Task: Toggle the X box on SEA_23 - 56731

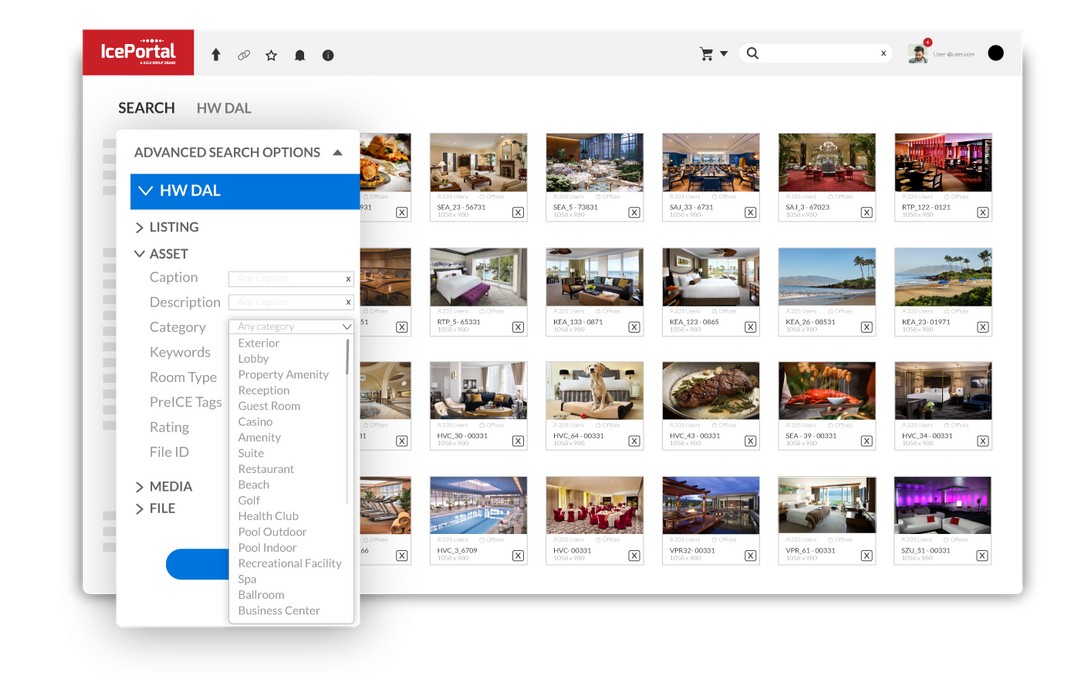Action: click(x=518, y=212)
